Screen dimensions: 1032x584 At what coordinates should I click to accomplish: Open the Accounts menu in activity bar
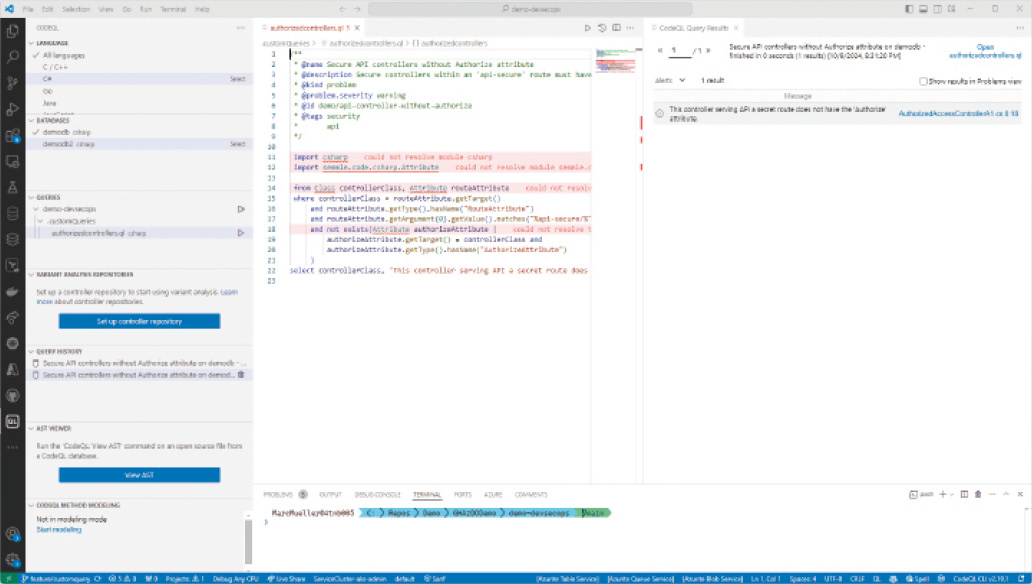[12, 534]
